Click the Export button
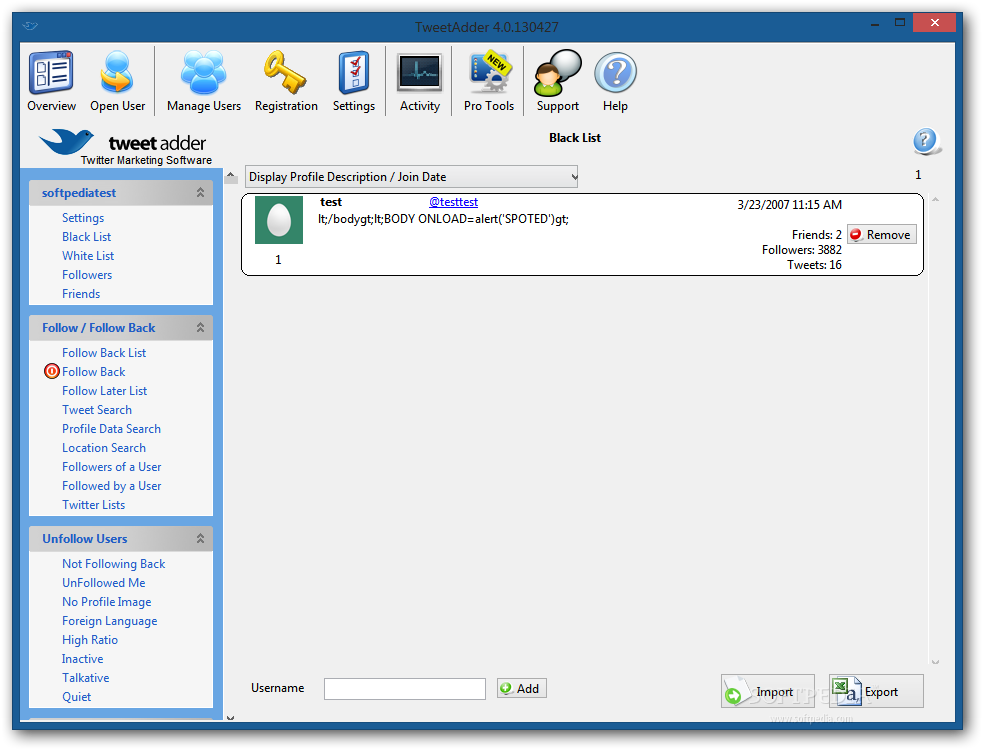This screenshot has height=750, width=983. click(x=876, y=691)
